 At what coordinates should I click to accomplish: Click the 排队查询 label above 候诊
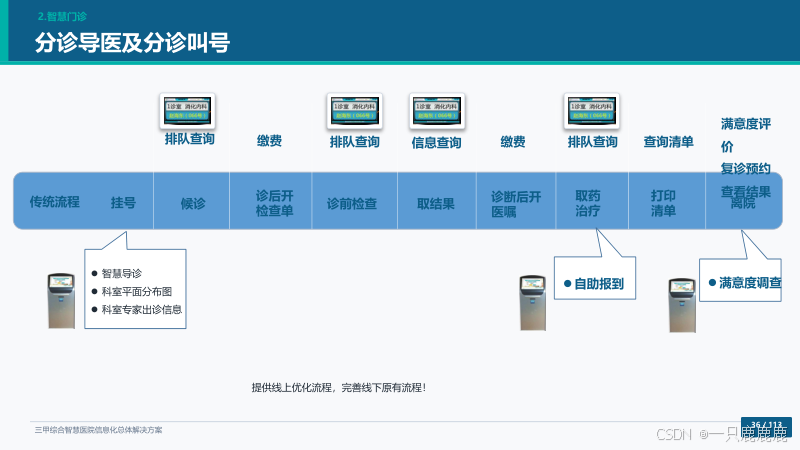tap(189, 139)
